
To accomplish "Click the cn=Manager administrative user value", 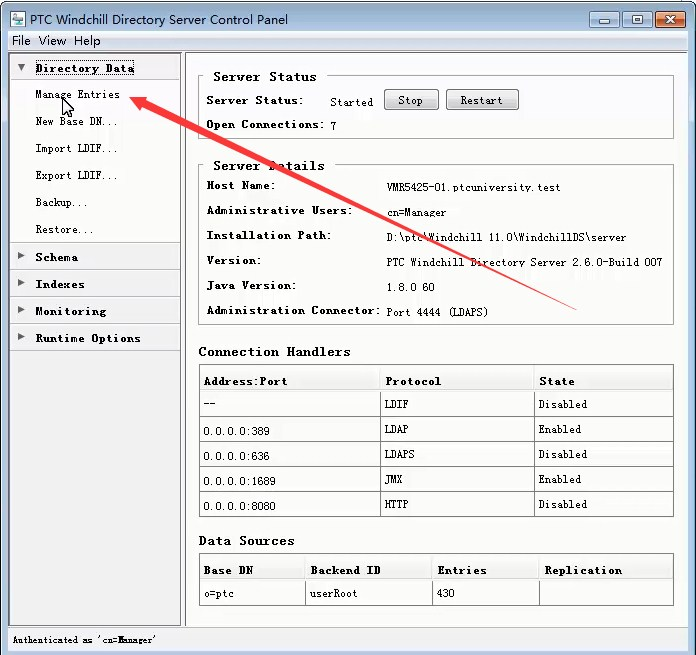I will [x=416, y=213].
